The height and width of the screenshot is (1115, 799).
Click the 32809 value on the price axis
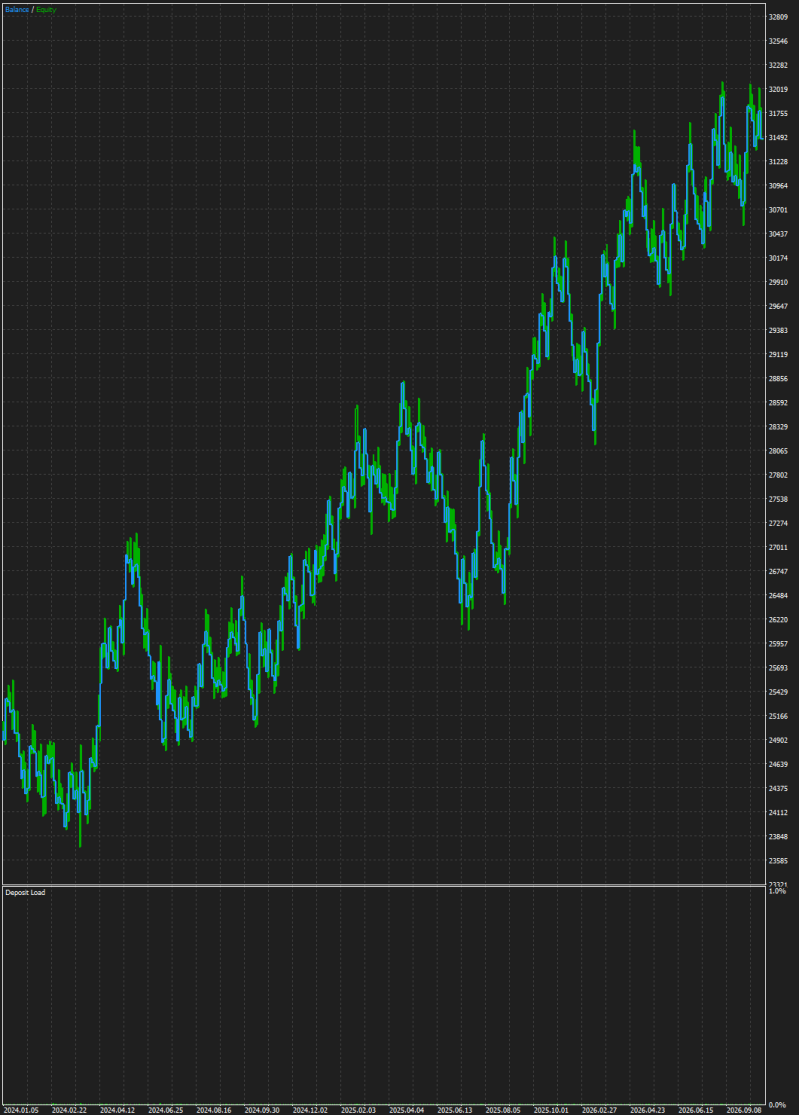click(778, 17)
